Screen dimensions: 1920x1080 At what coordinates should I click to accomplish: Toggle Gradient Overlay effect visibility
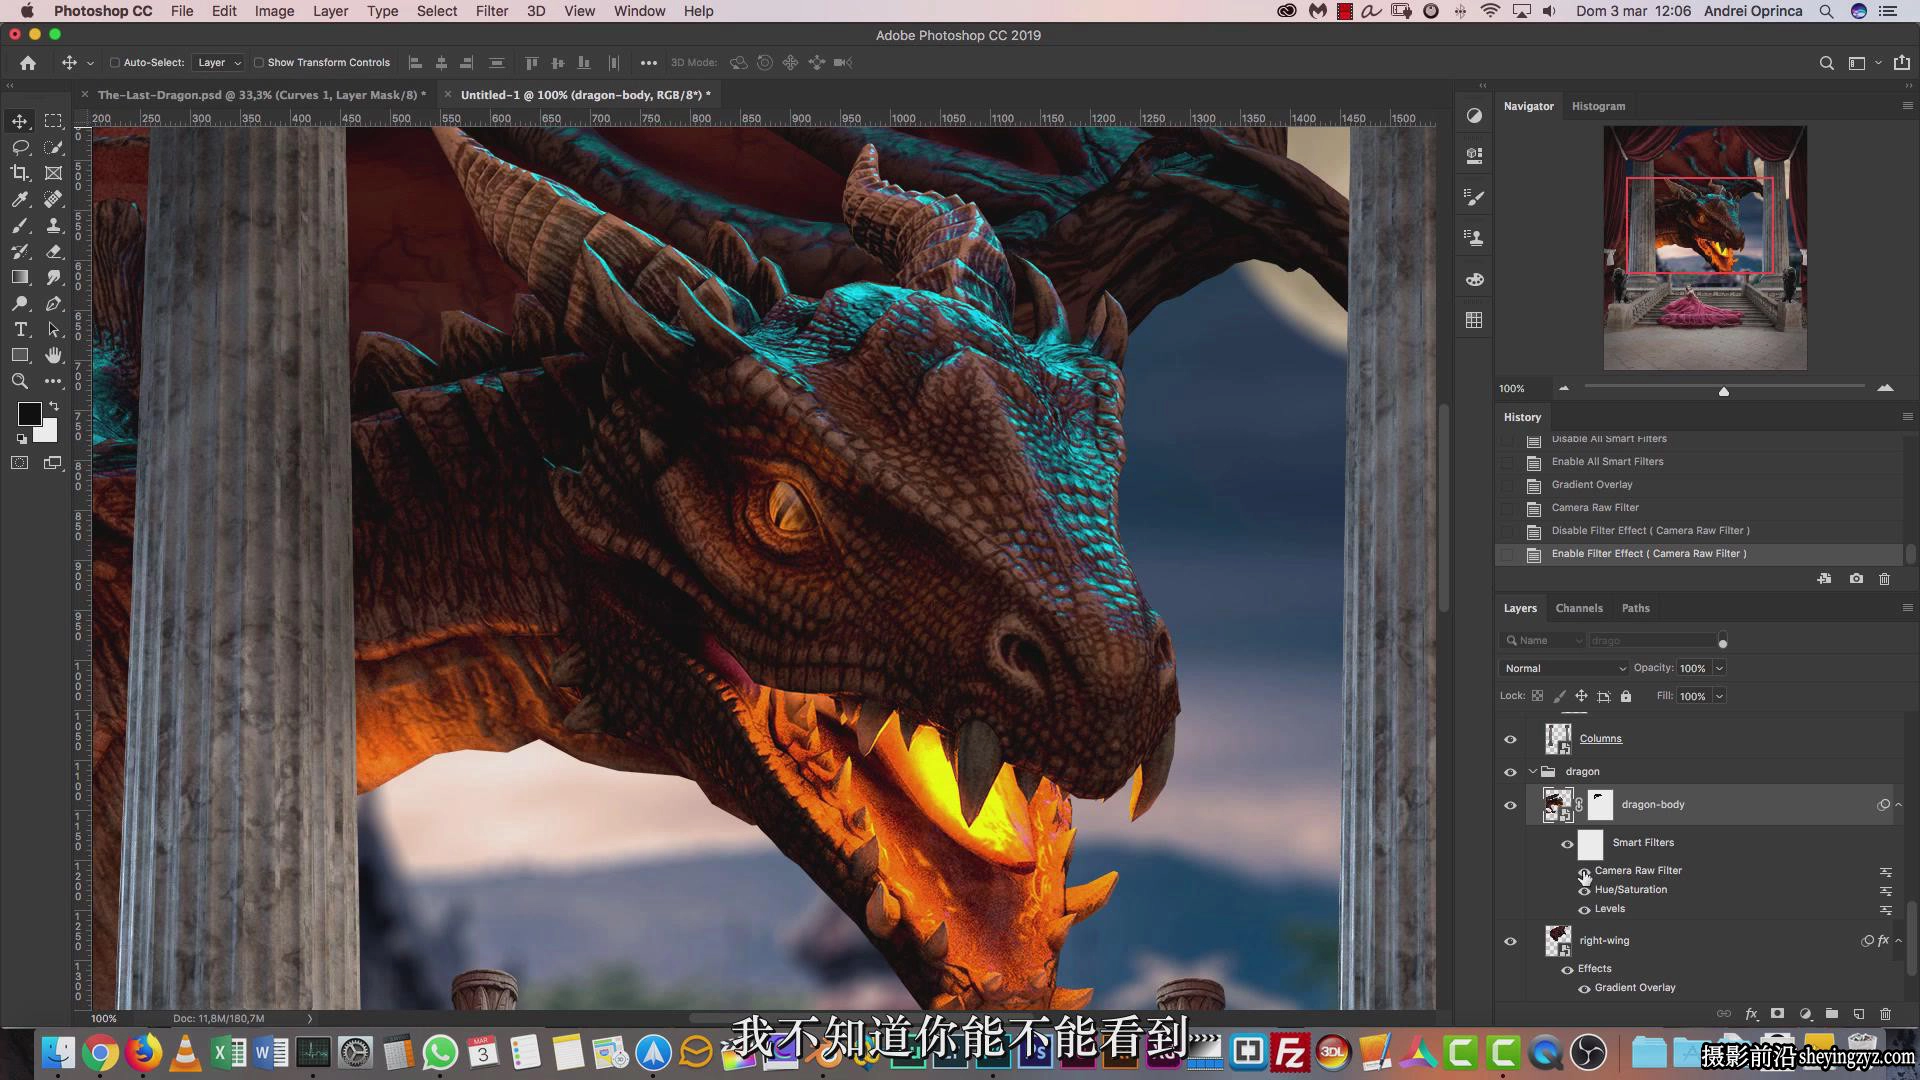tap(1584, 989)
